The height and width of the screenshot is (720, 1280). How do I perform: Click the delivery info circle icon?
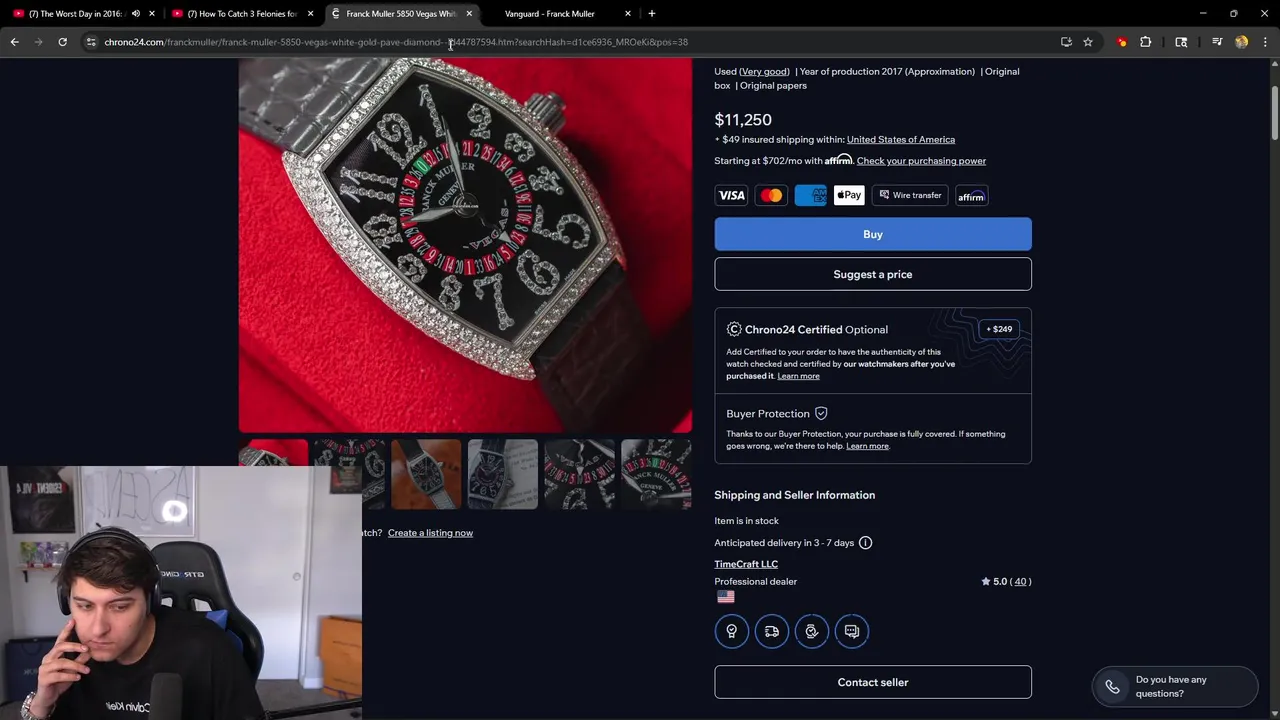(x=865, y=543)
